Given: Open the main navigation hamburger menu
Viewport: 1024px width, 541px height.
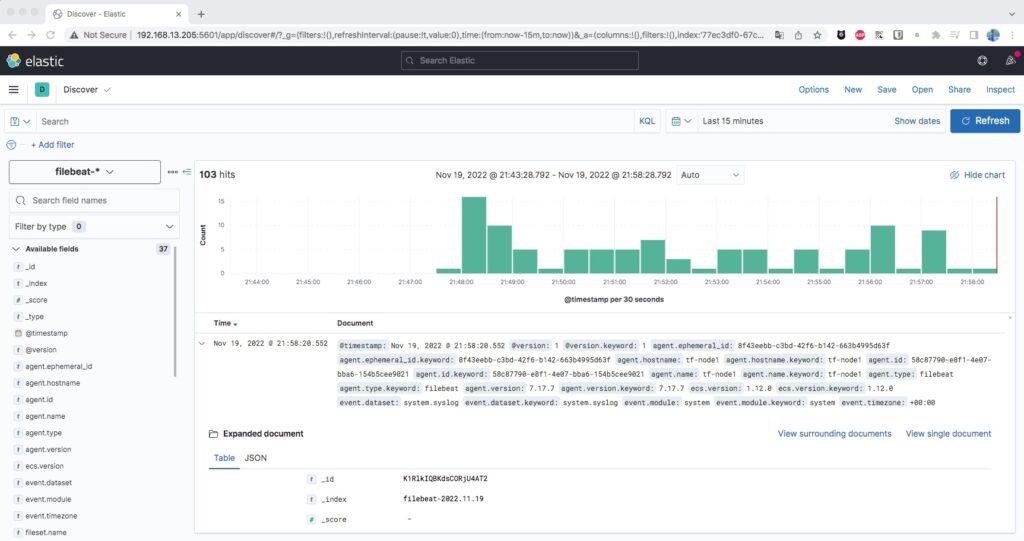Looking at the screenshot, I should point(14,90).
